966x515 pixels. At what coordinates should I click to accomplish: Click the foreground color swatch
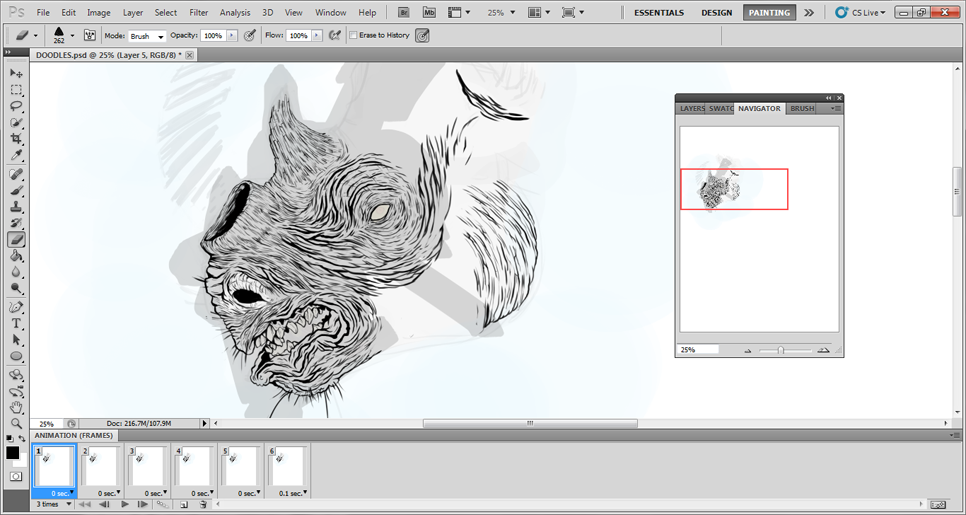[12, 453]
